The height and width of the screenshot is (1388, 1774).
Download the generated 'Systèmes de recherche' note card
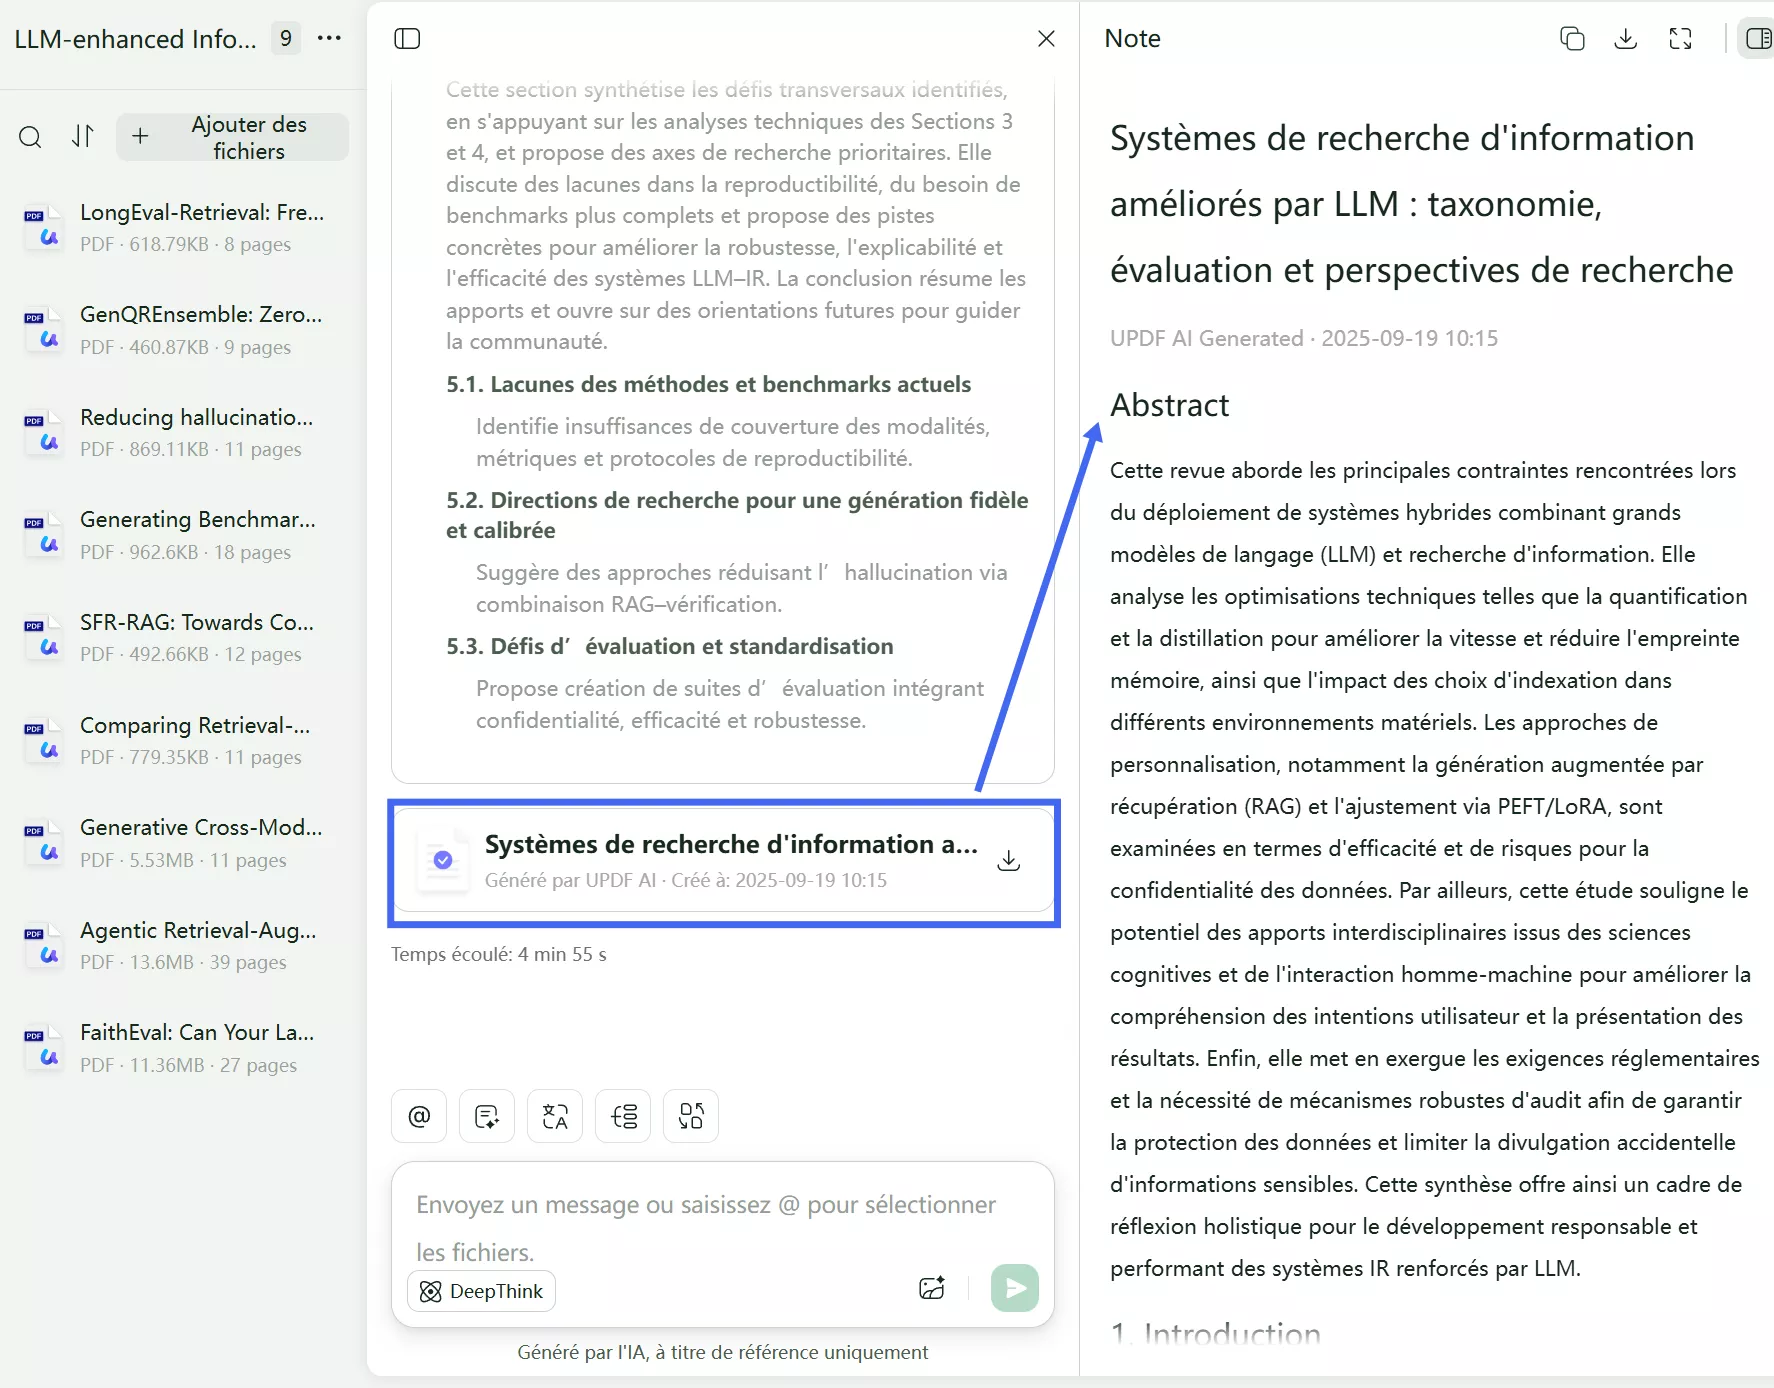pos(1008,861)
